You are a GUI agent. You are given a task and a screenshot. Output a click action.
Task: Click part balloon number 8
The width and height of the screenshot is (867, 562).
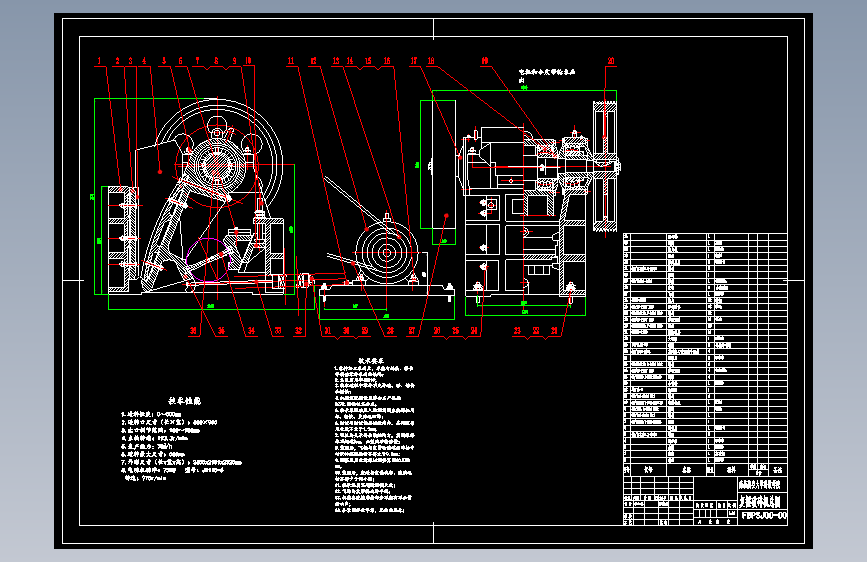(x=216, y=61)
